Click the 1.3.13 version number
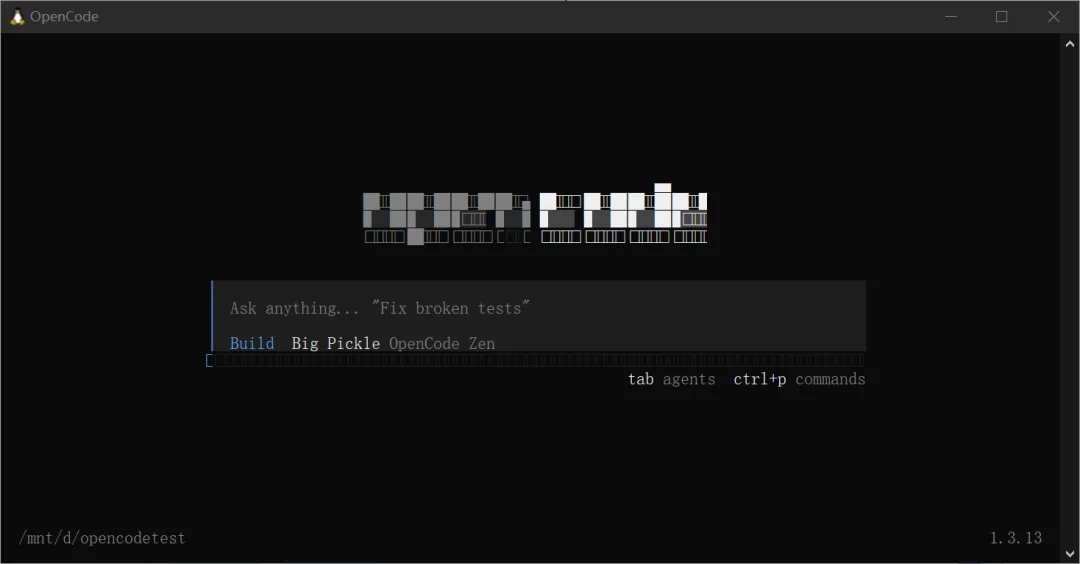Image resolution: width=1080 pixels, height=564 pixels. pos(1016,538)
